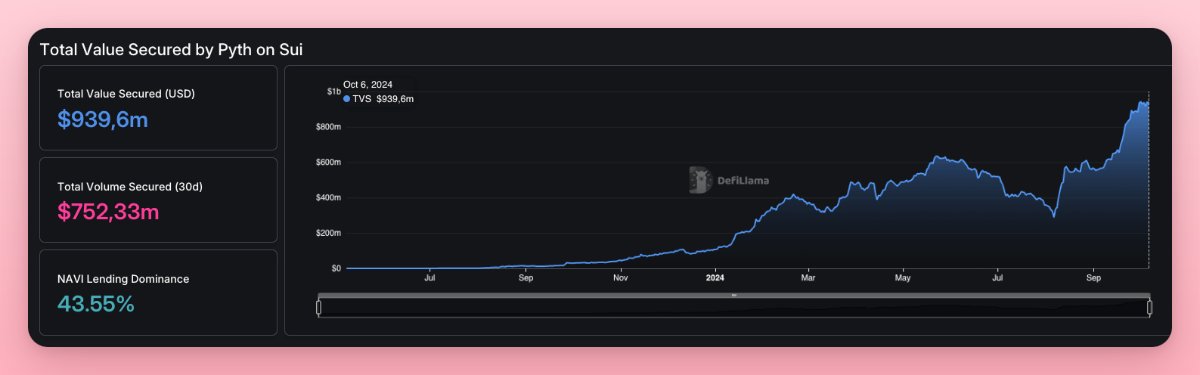Select the right range slider handle
The image size is (1200, 375).
click(1149, 308)
